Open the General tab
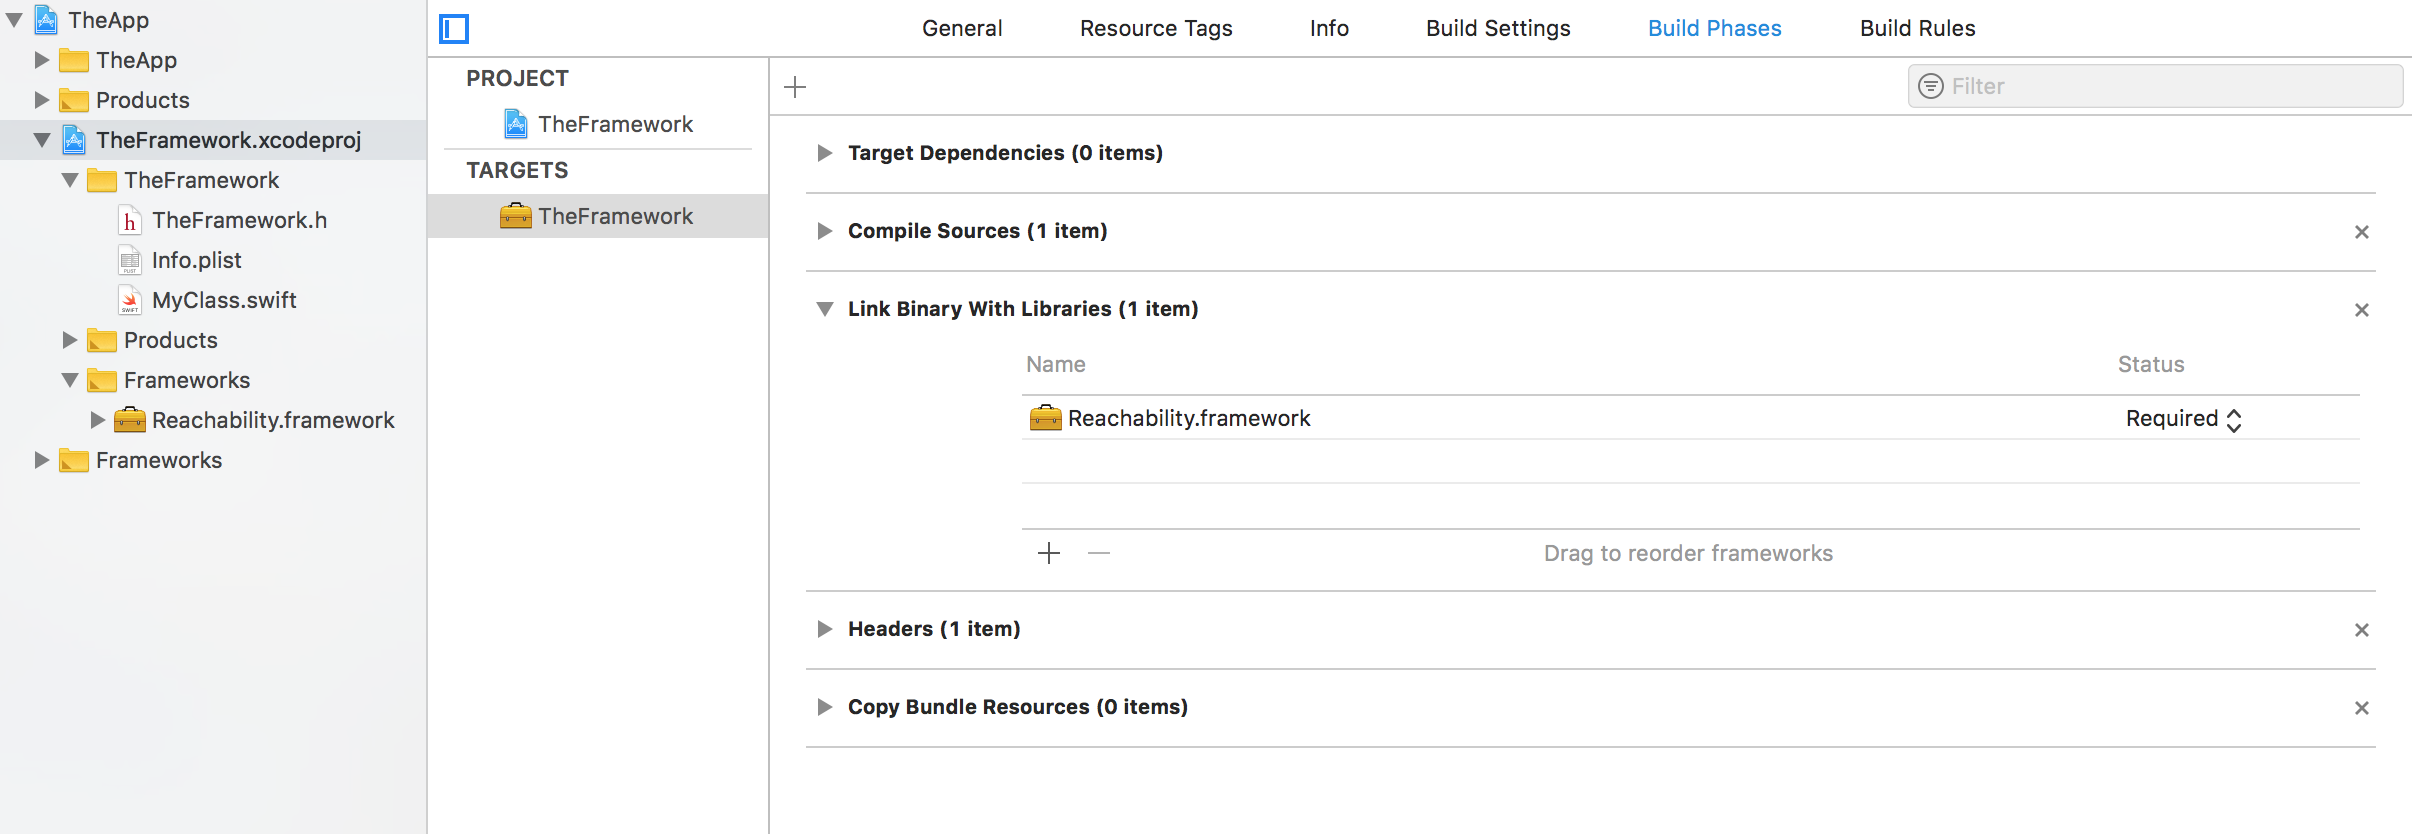Screen dimensions: 2412x834 [962, 28]
